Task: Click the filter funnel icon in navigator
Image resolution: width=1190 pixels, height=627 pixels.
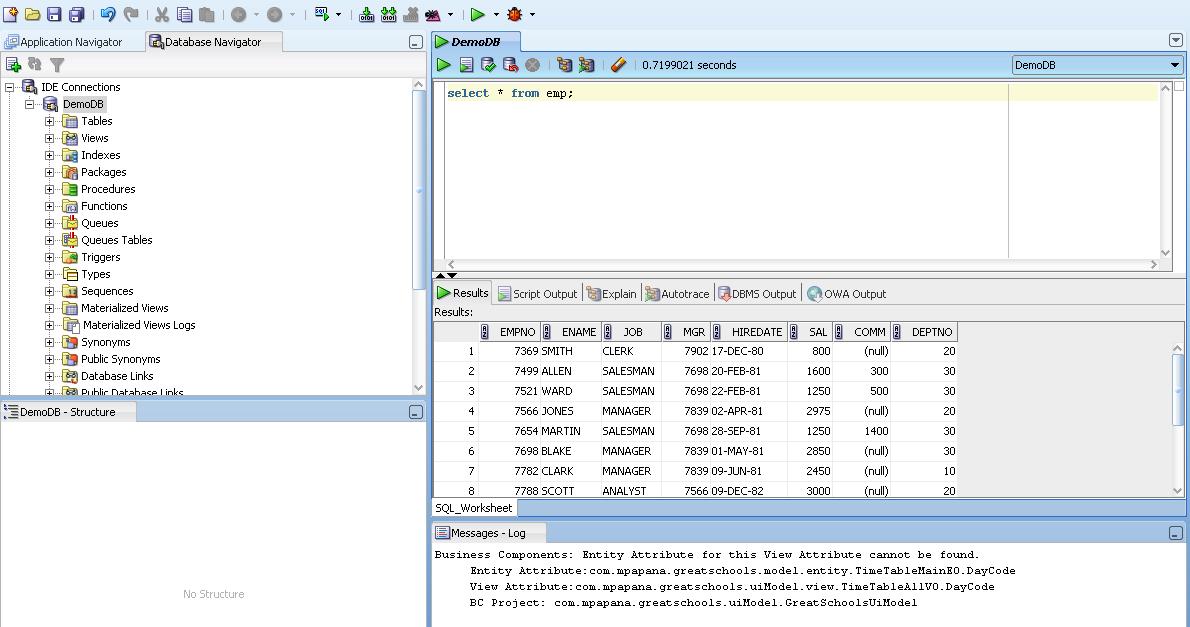Action: pyautogui.click(x=57, y=65)
